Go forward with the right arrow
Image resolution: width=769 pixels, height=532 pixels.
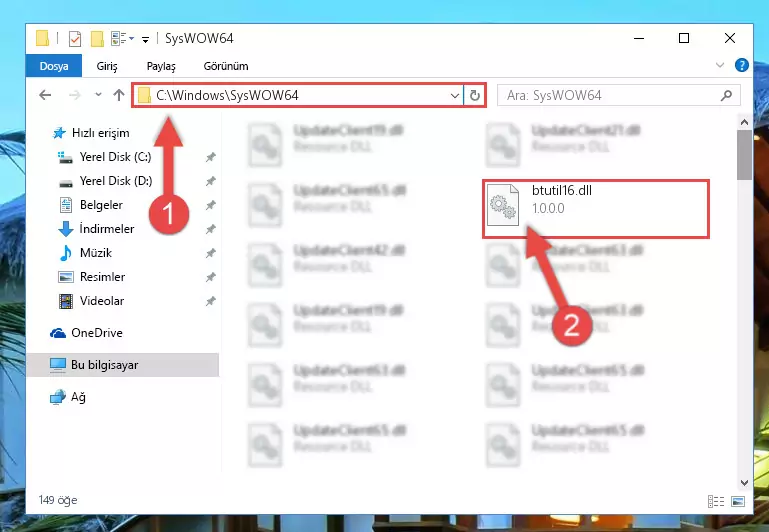point(75,95)
